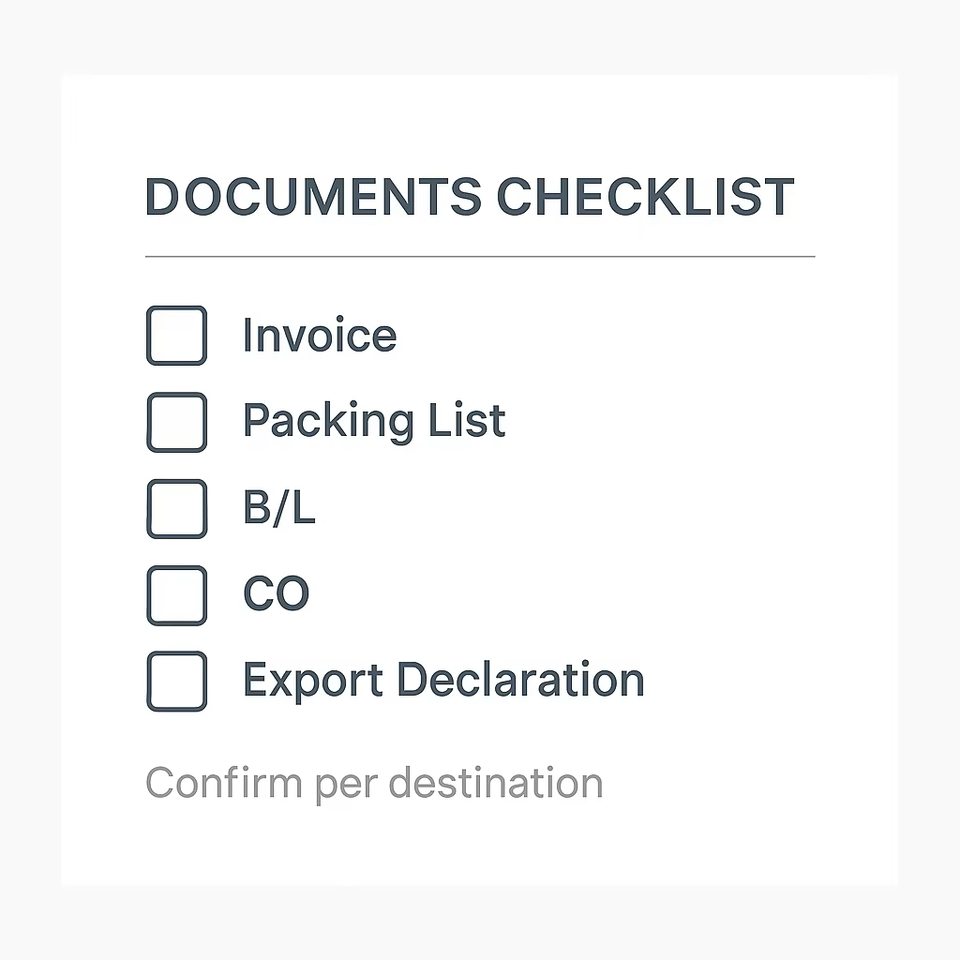Click the word "CHECKLIST" in the heading
960x960 pixels.
645,197
